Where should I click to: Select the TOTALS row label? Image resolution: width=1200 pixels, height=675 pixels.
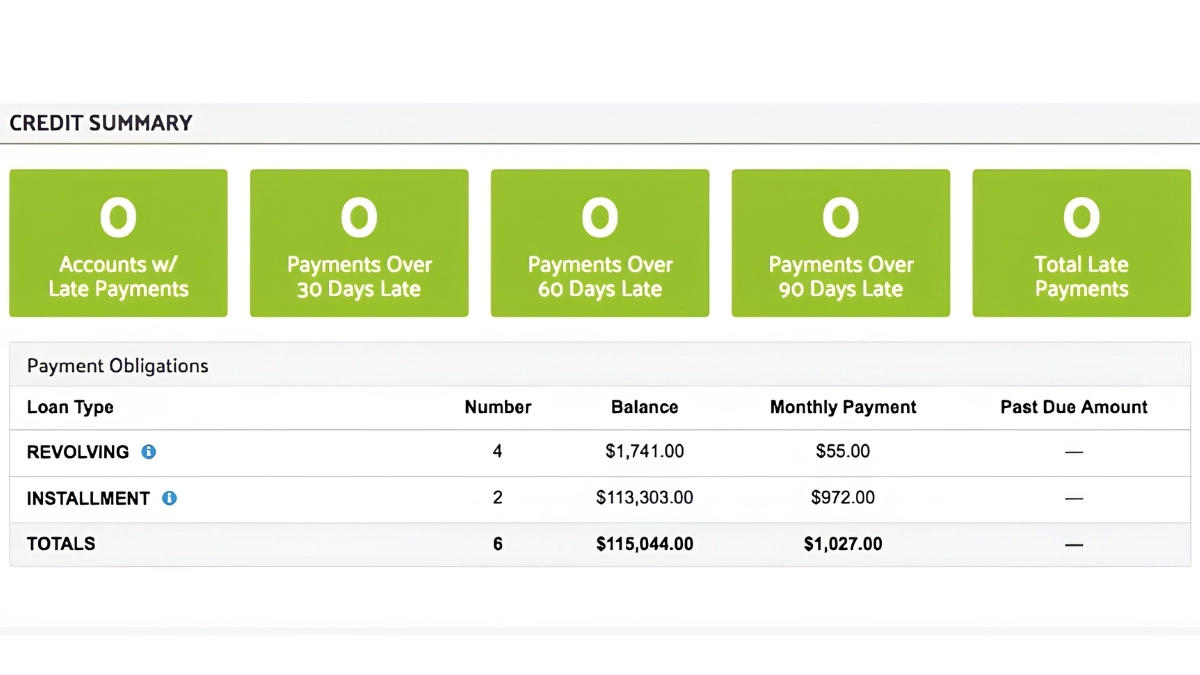61,544
